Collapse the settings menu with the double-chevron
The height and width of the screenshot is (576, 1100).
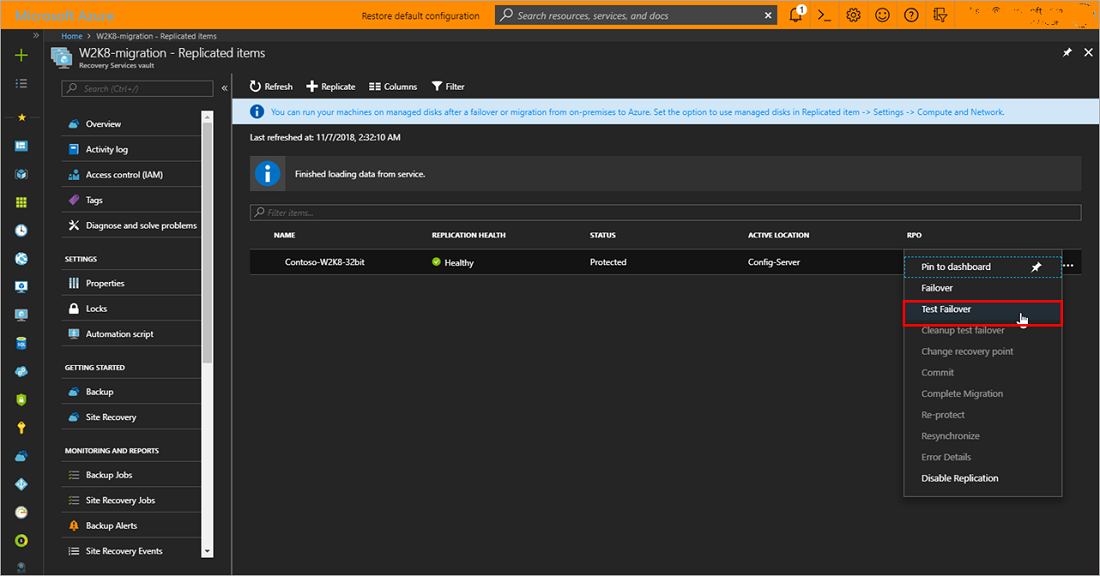224,87
